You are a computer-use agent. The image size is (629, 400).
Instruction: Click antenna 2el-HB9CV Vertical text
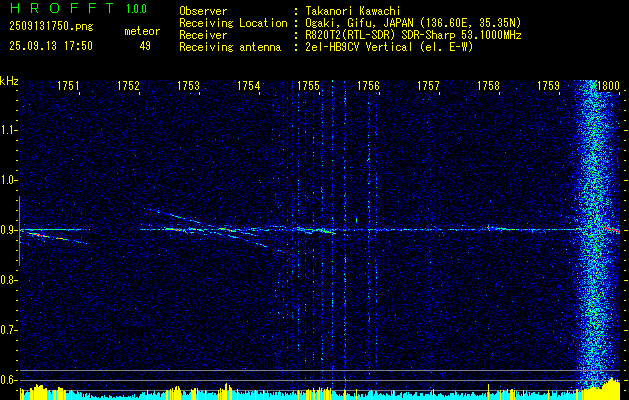tap(390, 47)
